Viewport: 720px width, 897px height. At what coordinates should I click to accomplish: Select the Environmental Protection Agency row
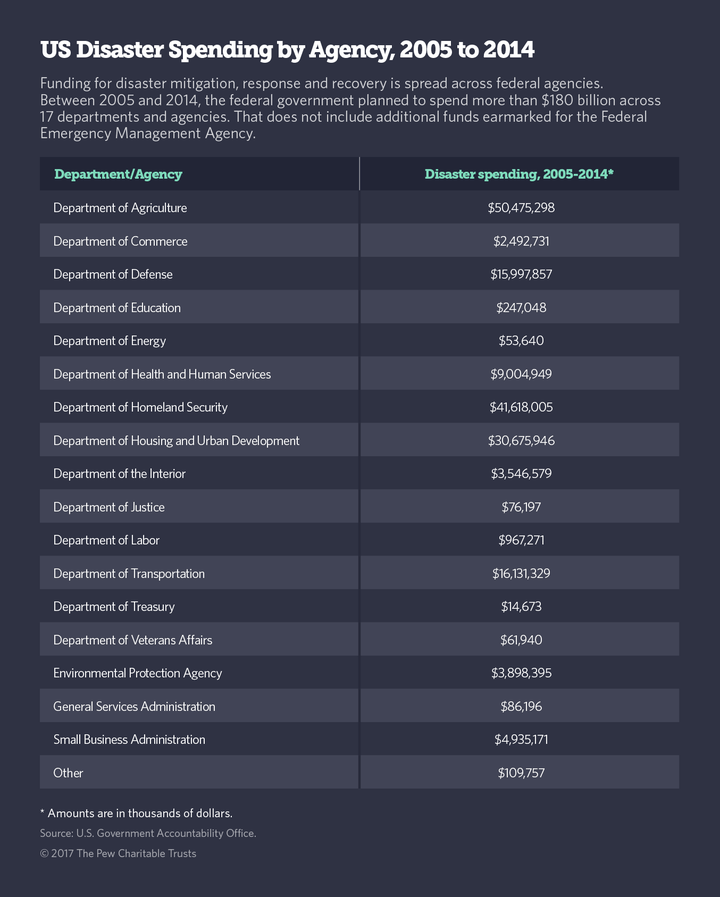pos(359,672)
